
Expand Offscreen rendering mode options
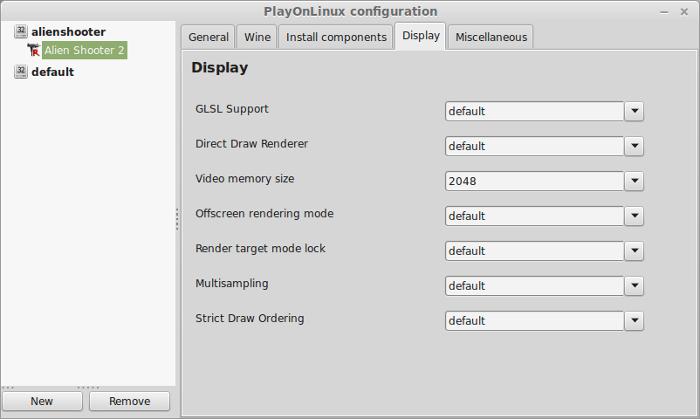tap(634, 216)
